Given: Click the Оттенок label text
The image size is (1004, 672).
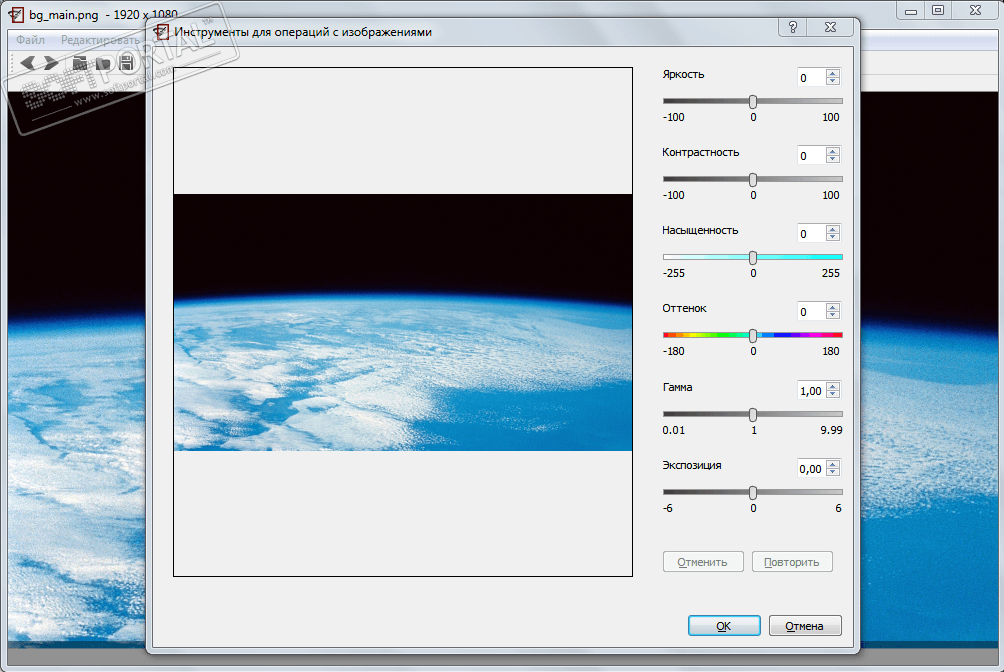Looking at the screenshot, I should [684, 309].
